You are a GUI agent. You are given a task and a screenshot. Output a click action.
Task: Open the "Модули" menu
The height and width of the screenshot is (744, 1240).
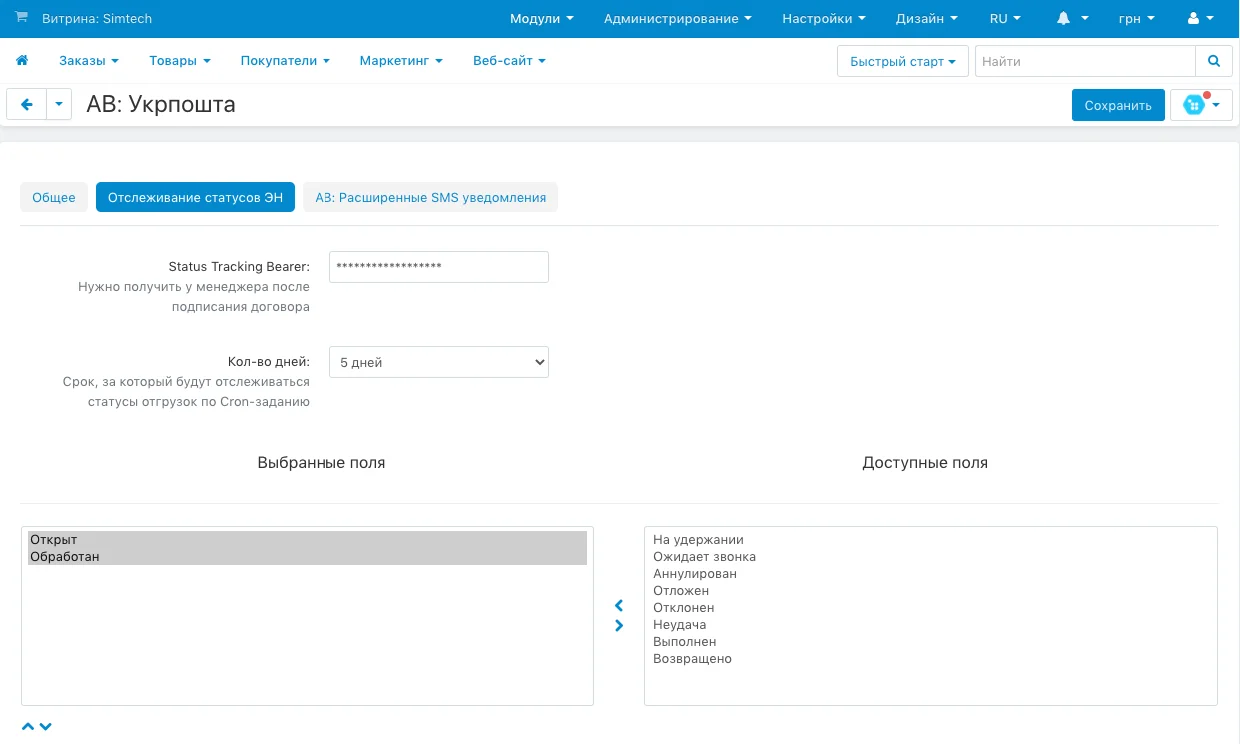click(x=541, y=19)
